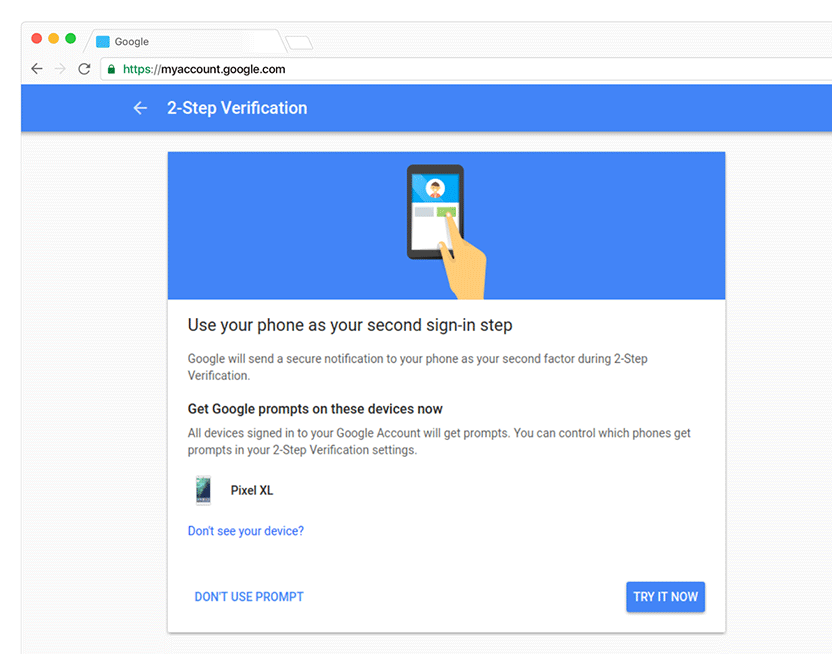Select the Pixel XL phone icon
This screenshot has height=654, width=832.
pyautogui.click(x=204, y=490)
